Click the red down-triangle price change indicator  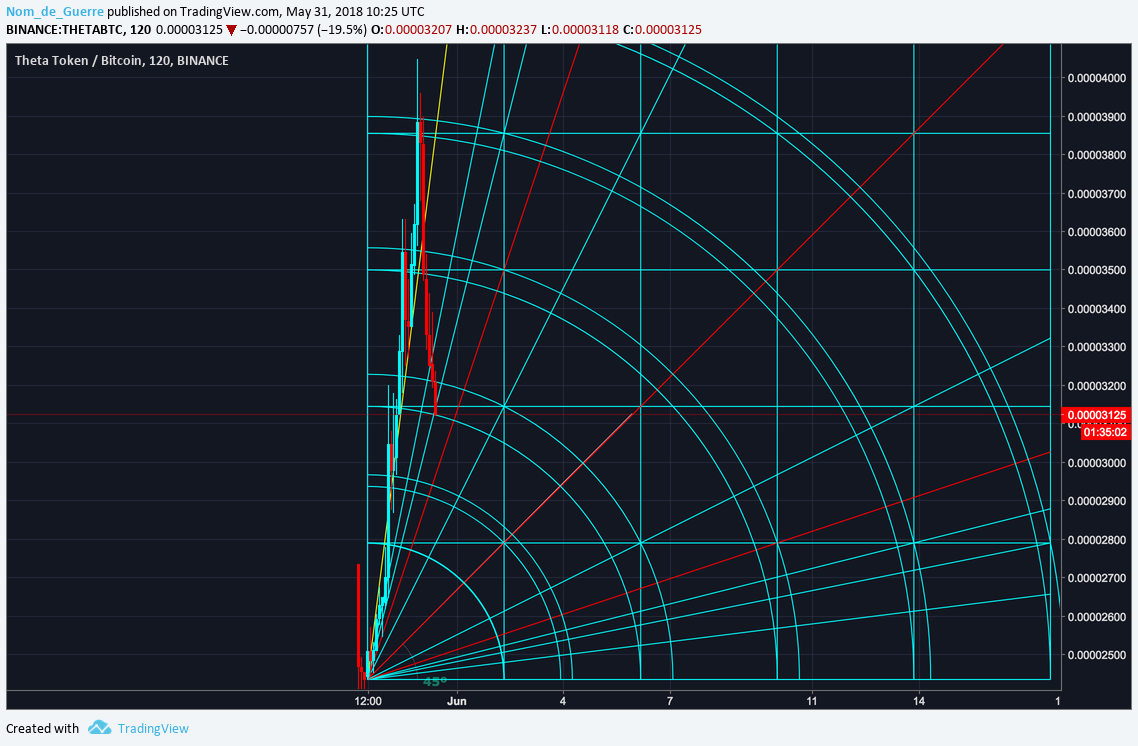tap(231, 30)
